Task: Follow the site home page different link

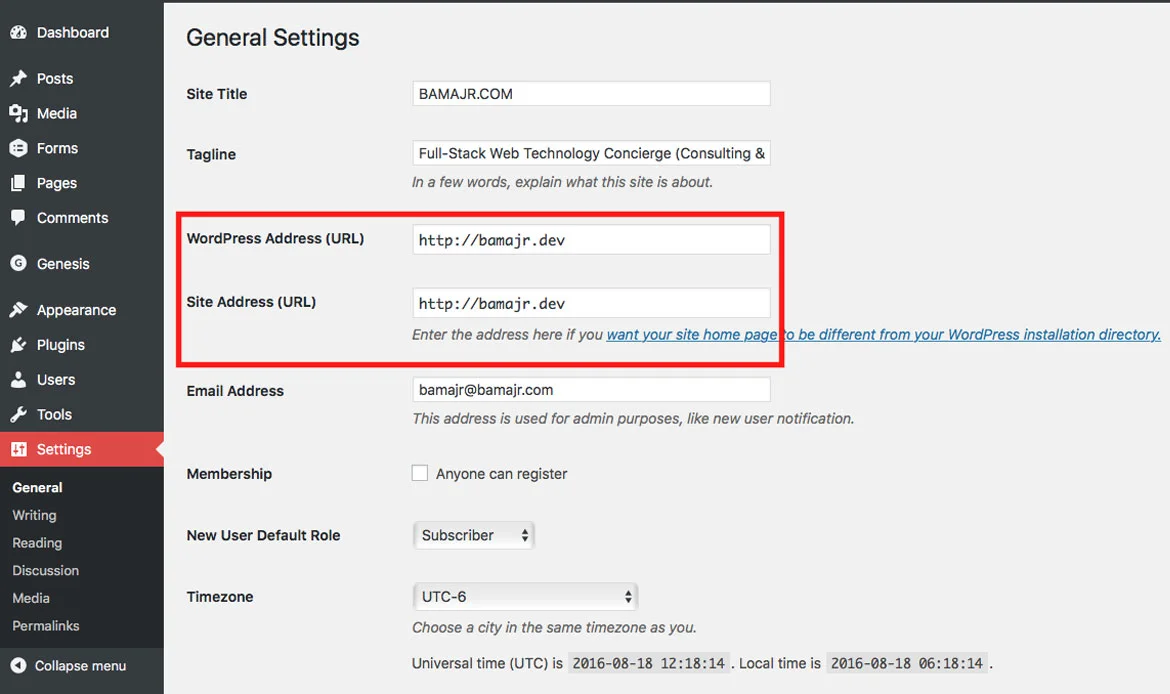Action: coord(883,335)
